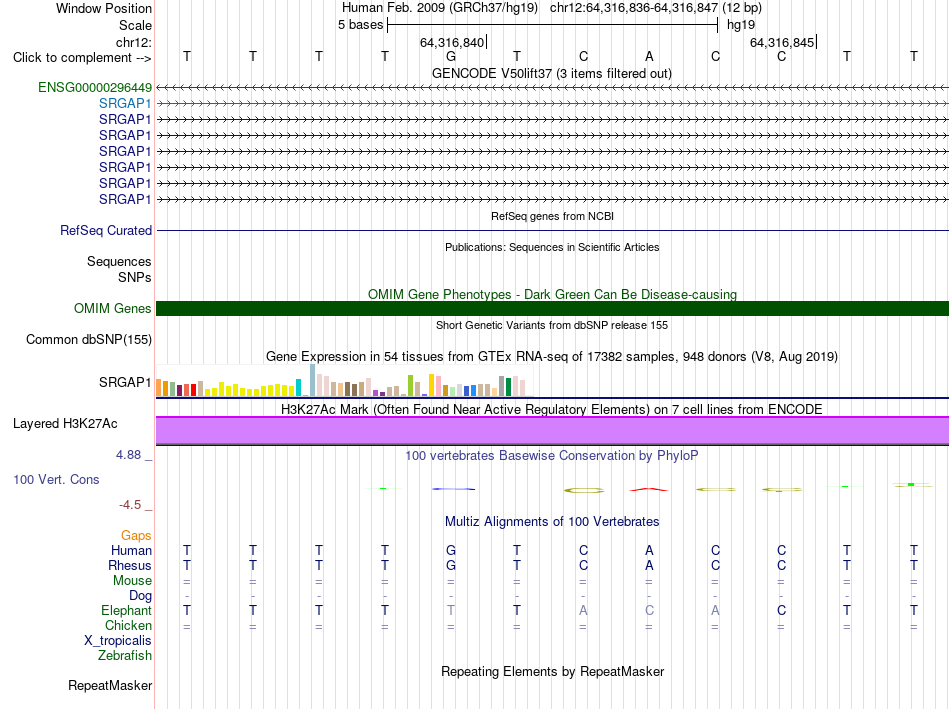950x709 pixels.
Task: Click the tallest light-blue GTEx expression bar
Action: (313, 380)
